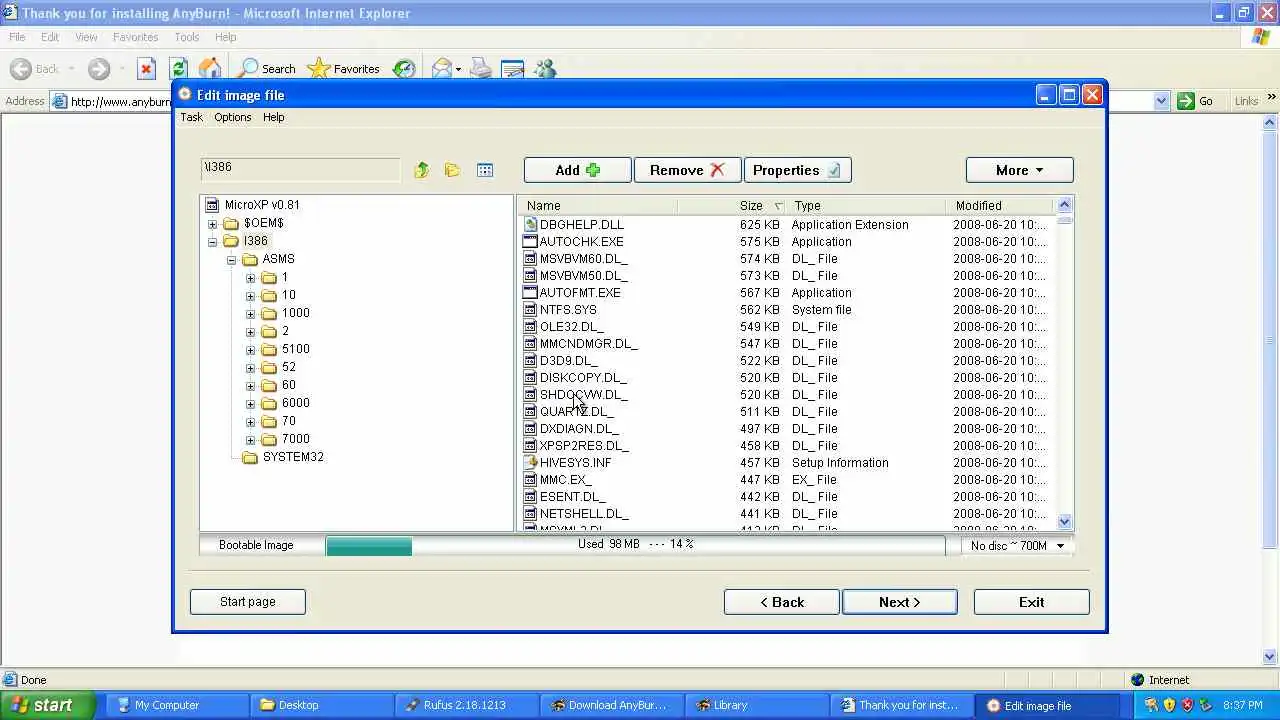Click IE Messenger toolbar icon
Viewport: 1280px width, 720px height.
545,68
